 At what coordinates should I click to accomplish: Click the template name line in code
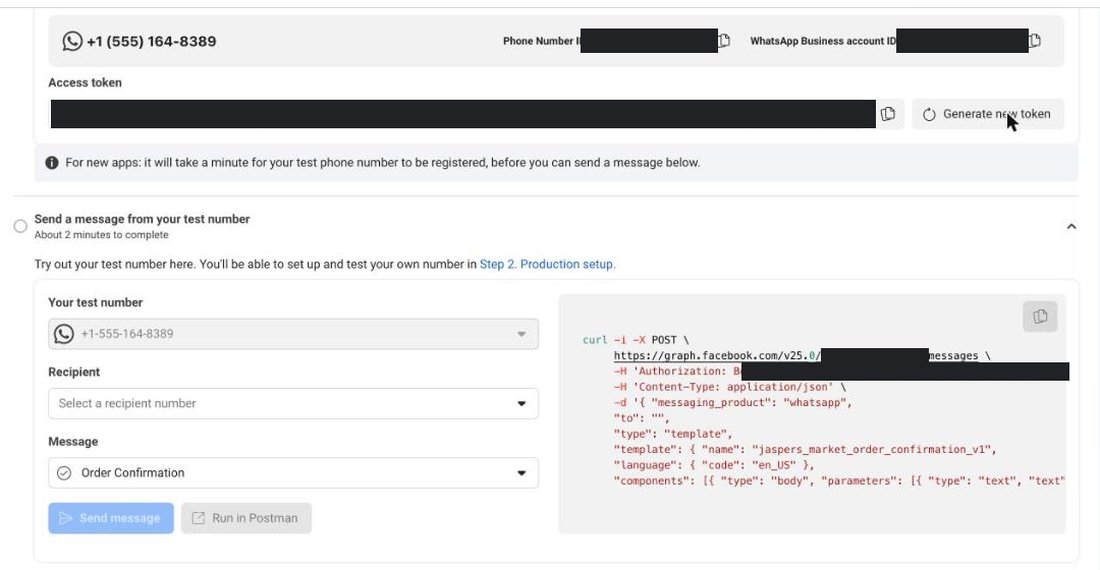point(805,449)
